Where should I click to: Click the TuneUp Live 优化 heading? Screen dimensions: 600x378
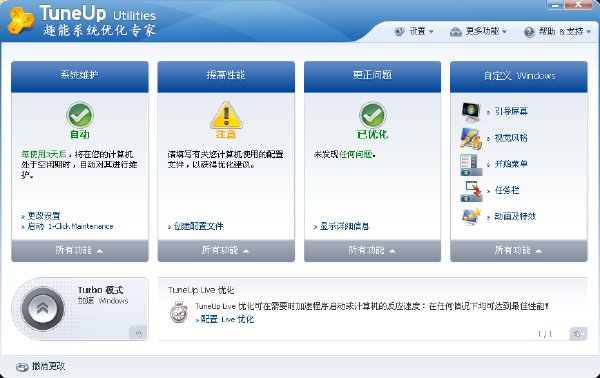coord(201,290)
